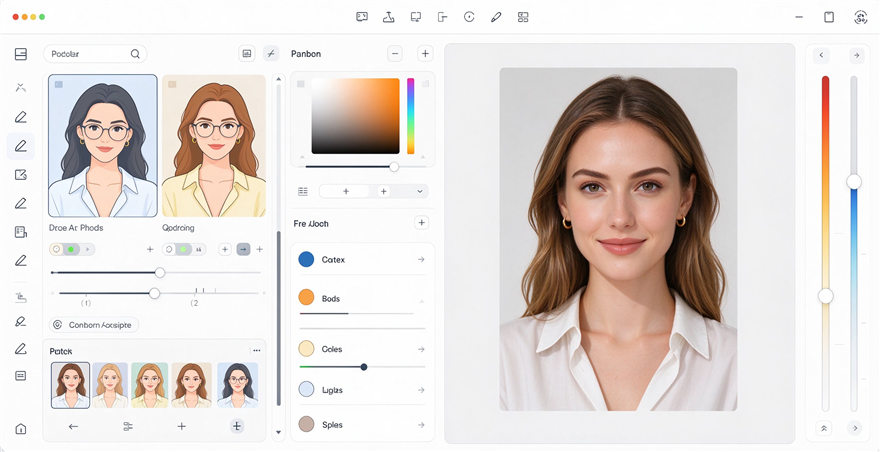The width and height of the screenshot is (880, 452).
Task: Adjust the warm gradient vertical slider handle
Action: tap(826, 296)
